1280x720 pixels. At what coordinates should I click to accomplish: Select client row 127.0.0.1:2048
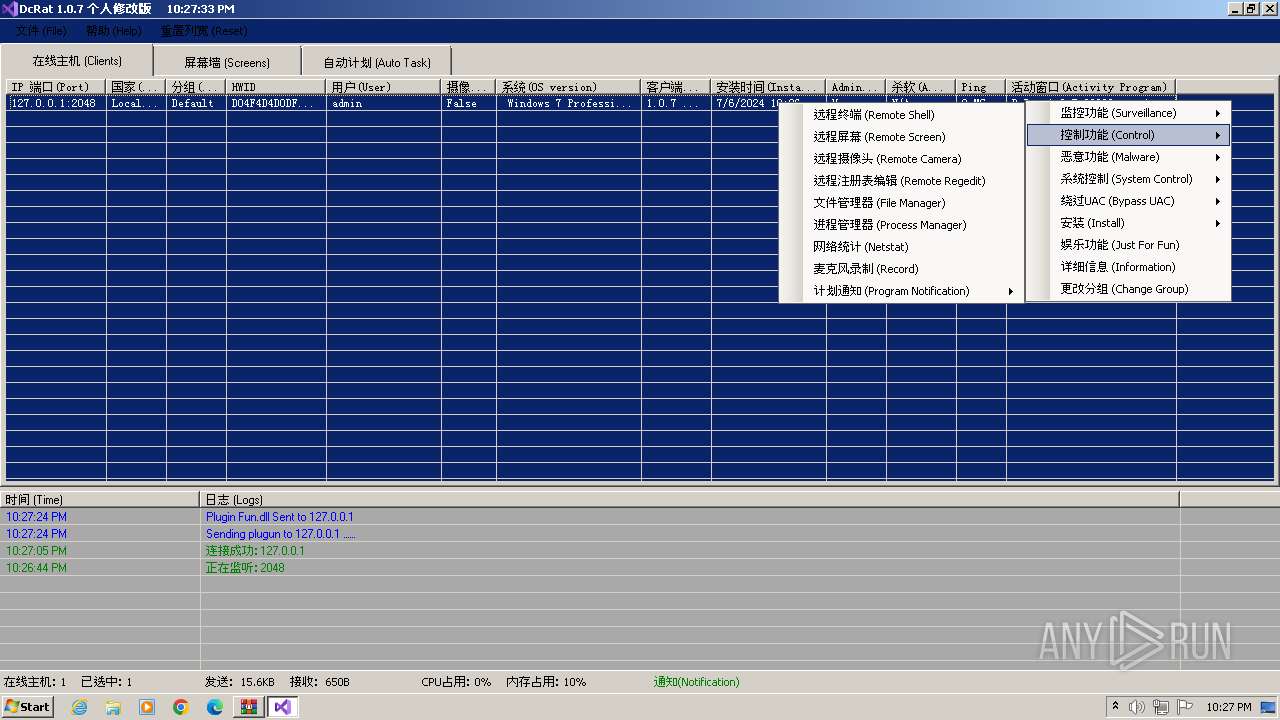coord(54,103)
